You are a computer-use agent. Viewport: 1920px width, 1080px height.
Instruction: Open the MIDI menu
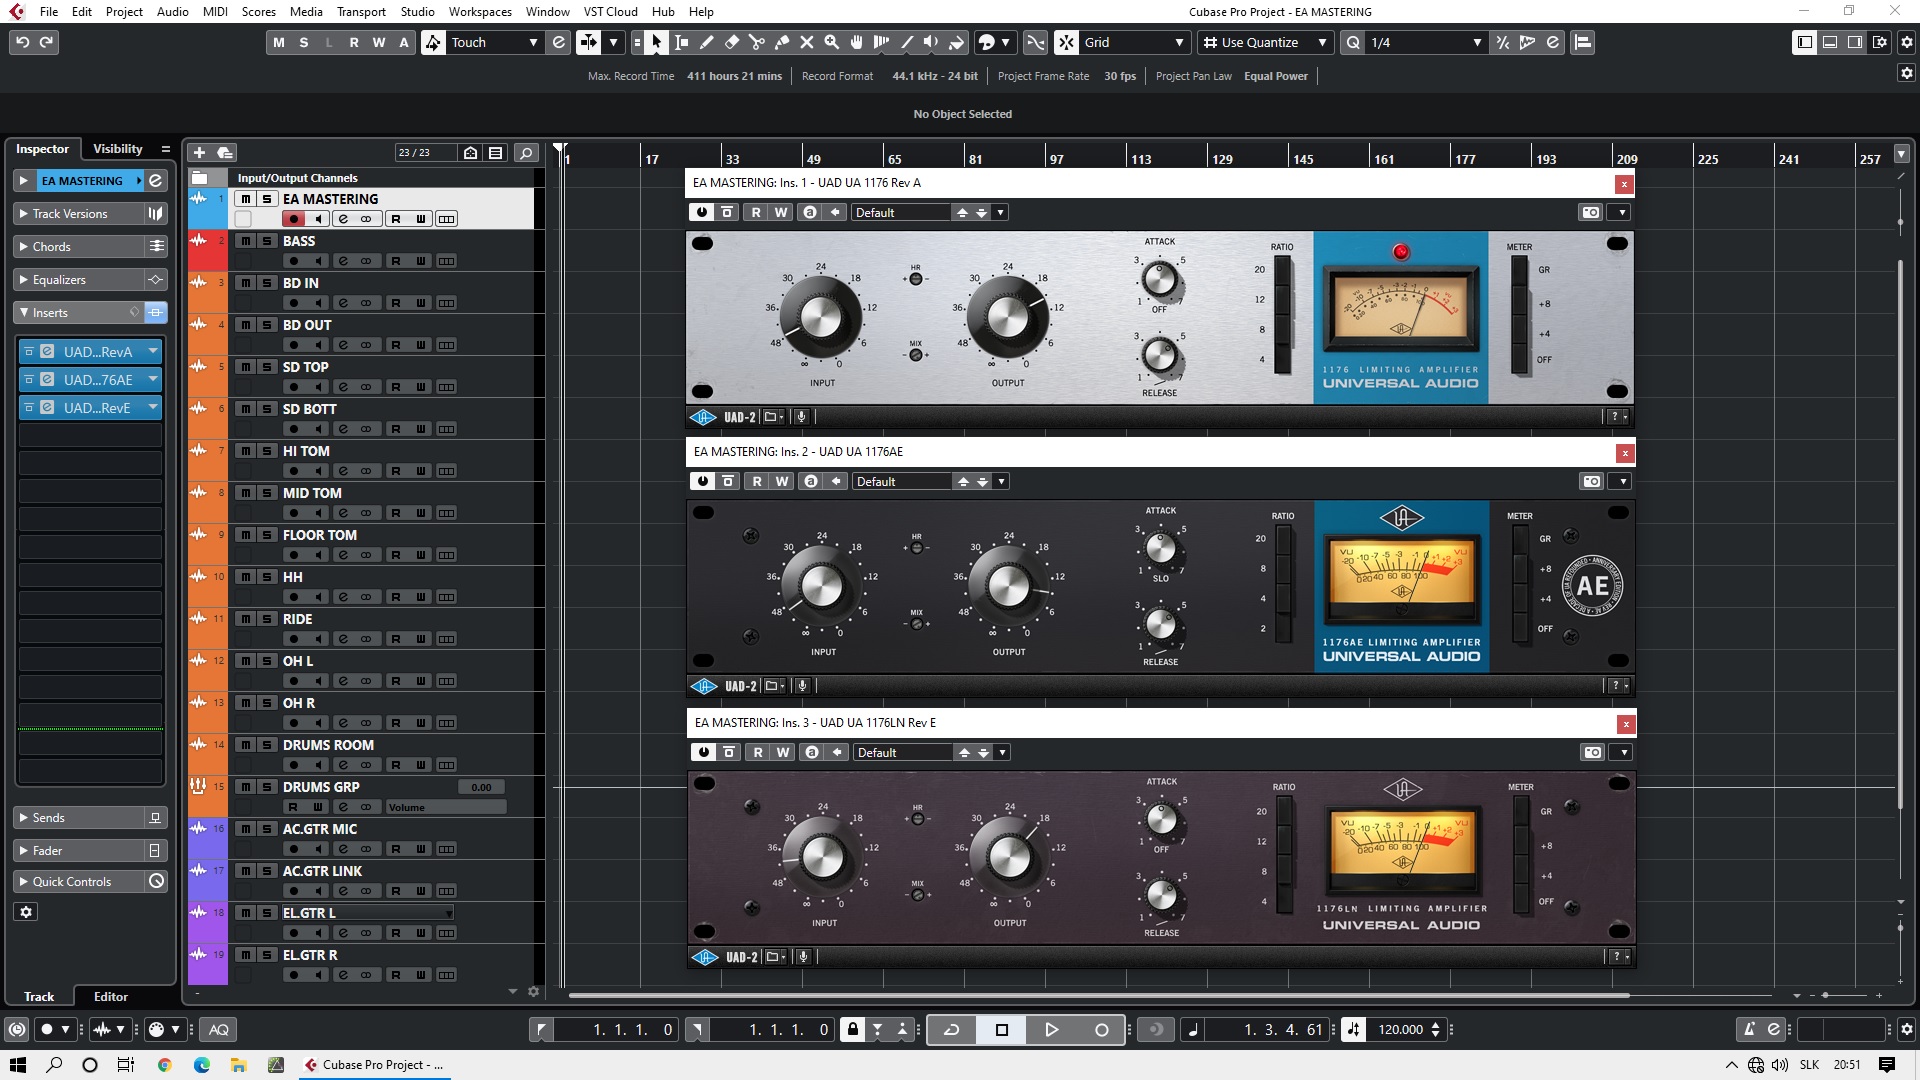pos(215,11)
